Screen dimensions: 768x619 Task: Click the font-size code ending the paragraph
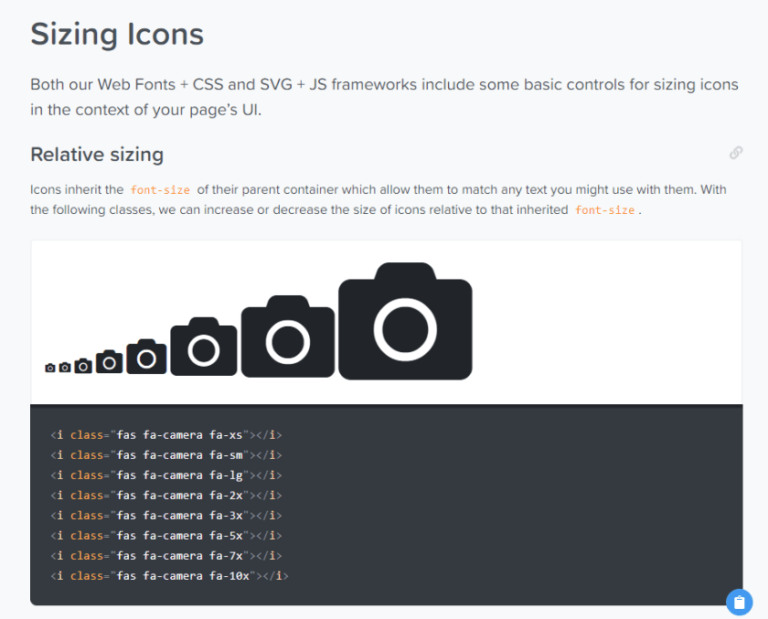coord(604,210)
